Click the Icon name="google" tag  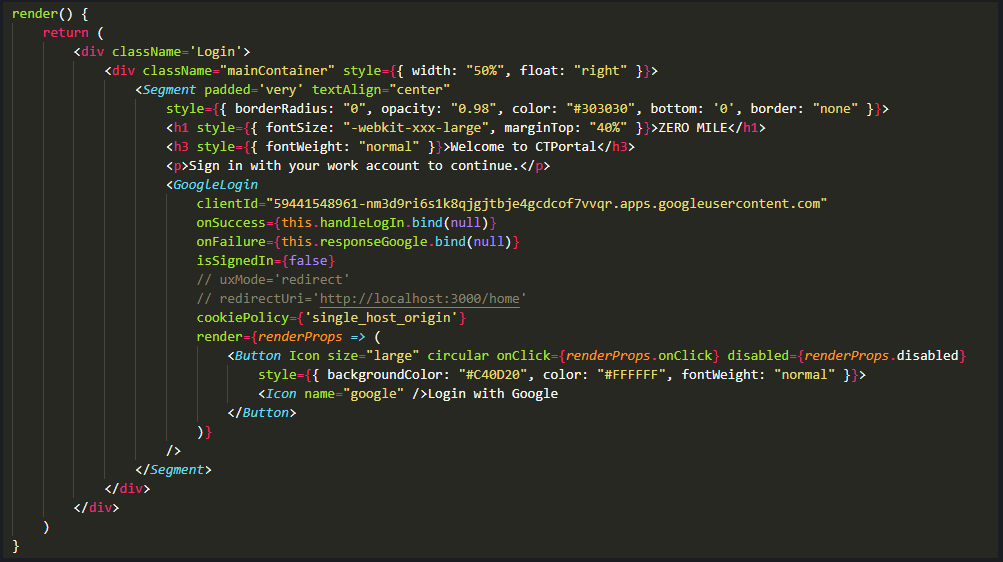click(342, 394)
